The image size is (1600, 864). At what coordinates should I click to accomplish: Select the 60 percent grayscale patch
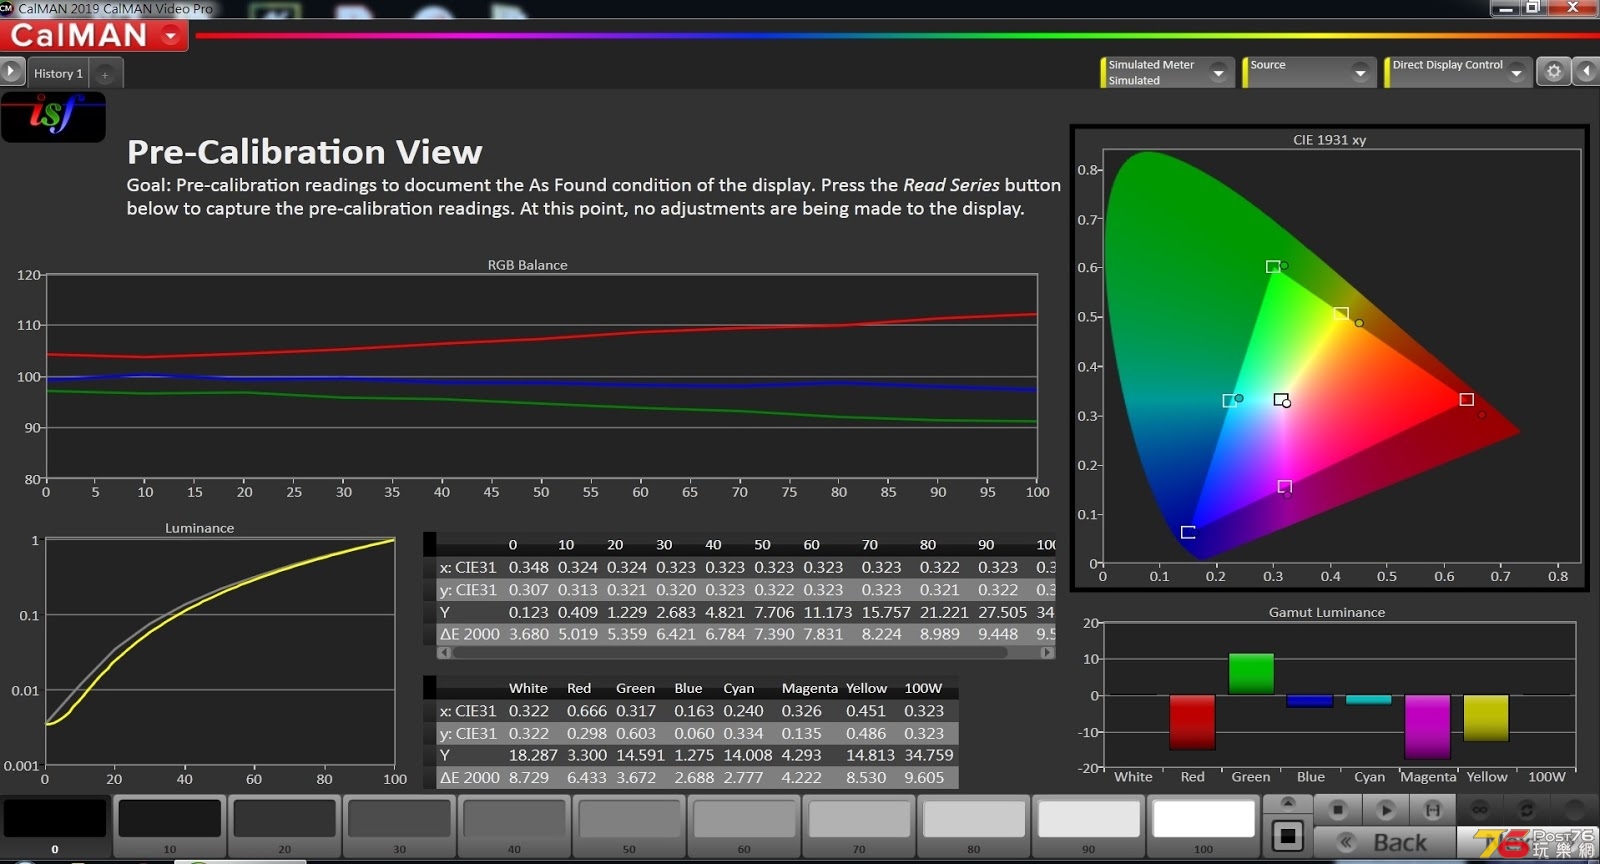pos(744,826)
